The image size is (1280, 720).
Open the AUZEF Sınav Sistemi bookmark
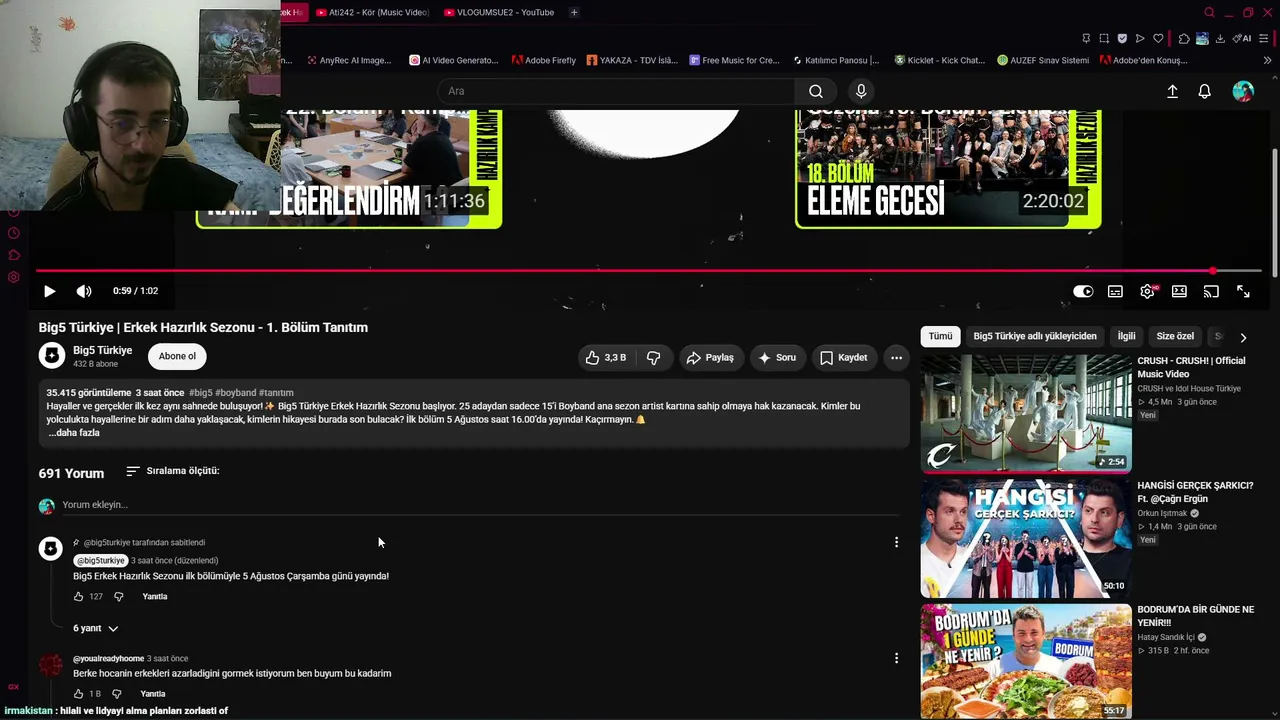1043,60
